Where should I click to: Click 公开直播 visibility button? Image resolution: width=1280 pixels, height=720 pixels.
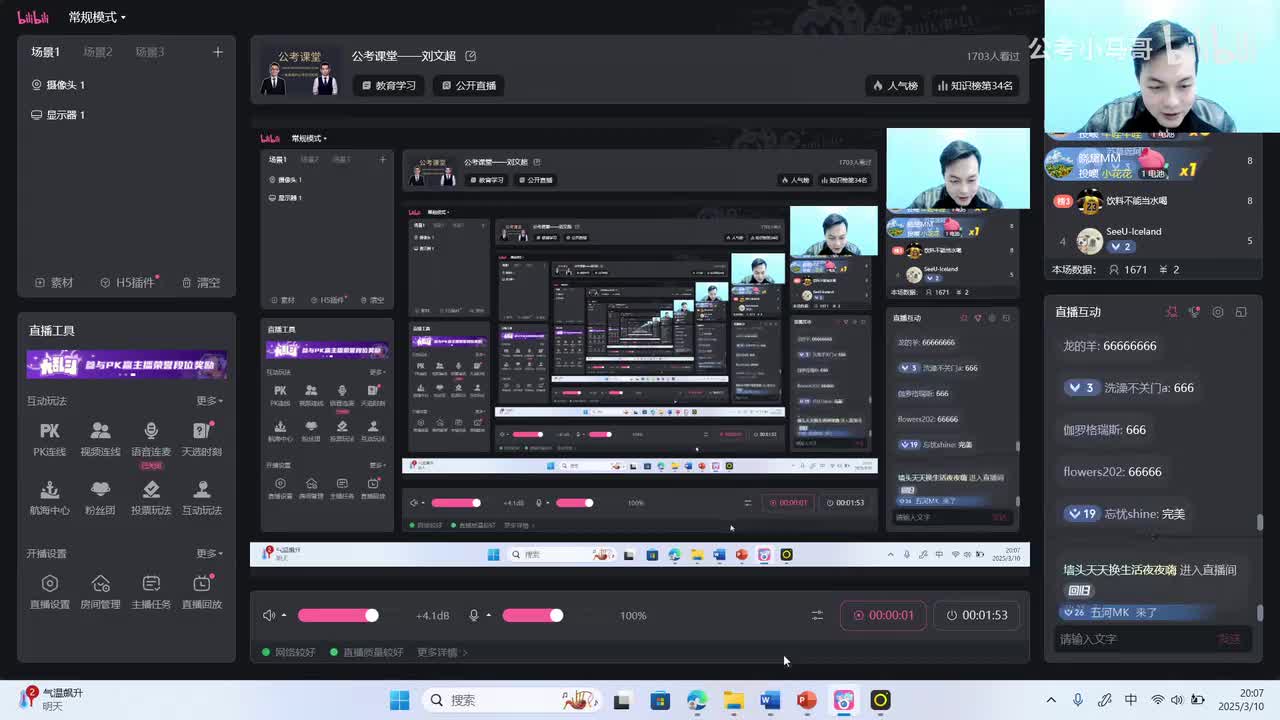(469, 85)
